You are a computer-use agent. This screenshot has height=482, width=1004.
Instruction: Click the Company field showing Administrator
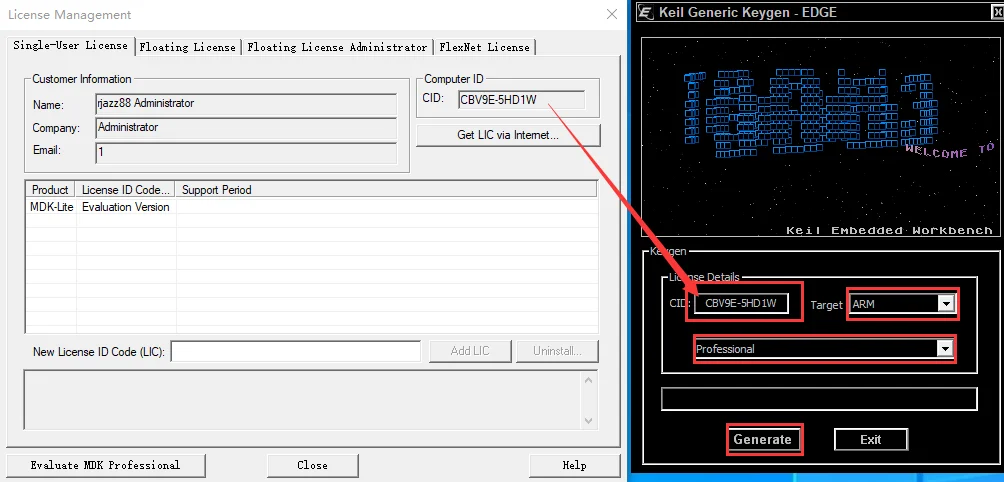(246, 128)
